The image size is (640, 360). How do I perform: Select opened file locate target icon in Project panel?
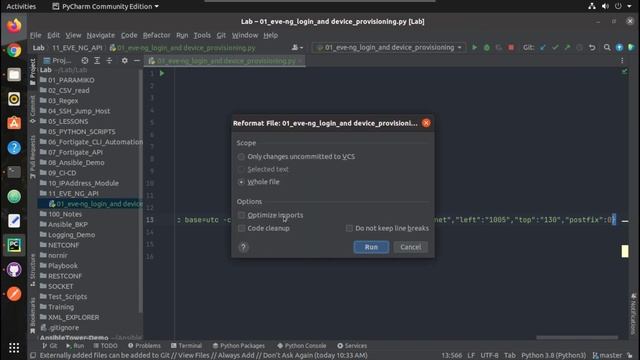coord(84,60)
